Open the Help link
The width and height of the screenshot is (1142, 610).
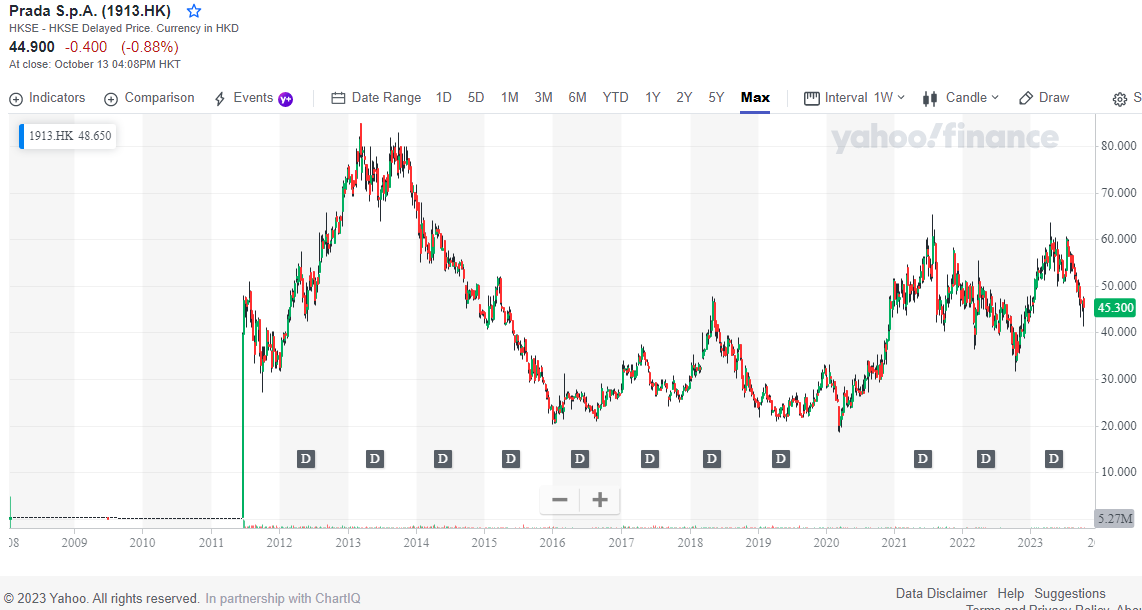point(1010,593)
